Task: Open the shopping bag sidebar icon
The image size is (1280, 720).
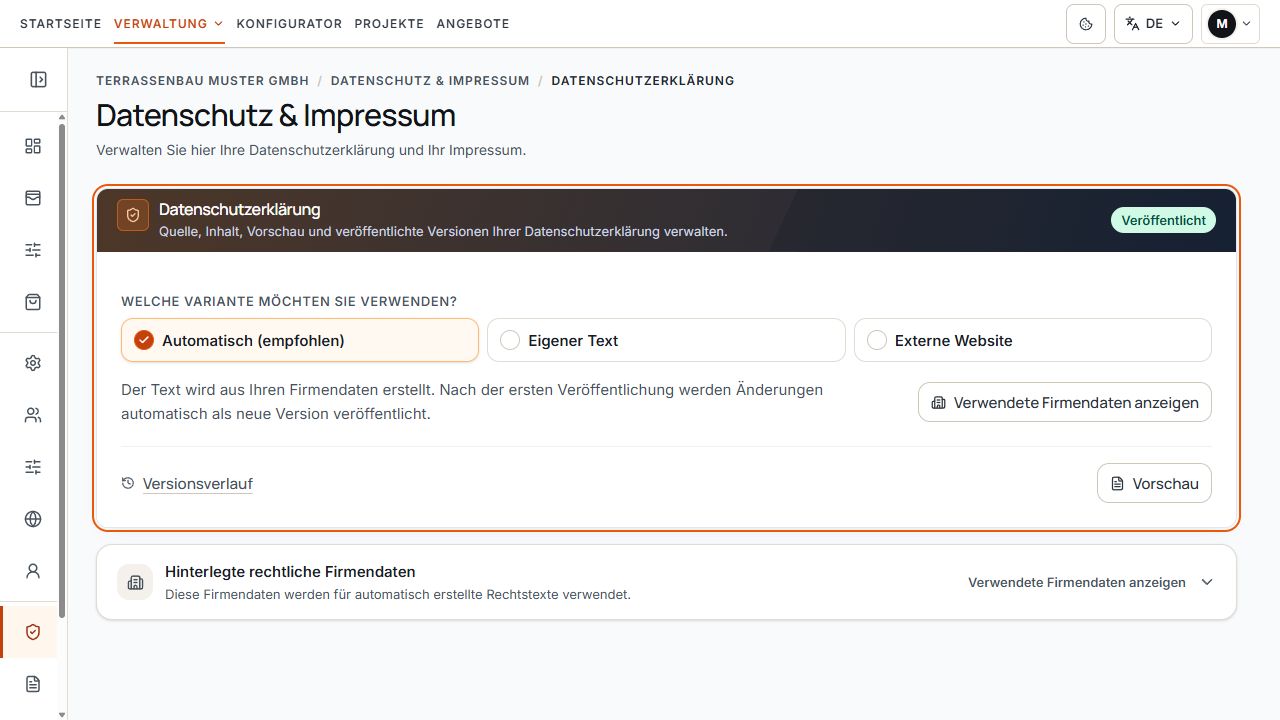Action: click(x=33, y=301)
